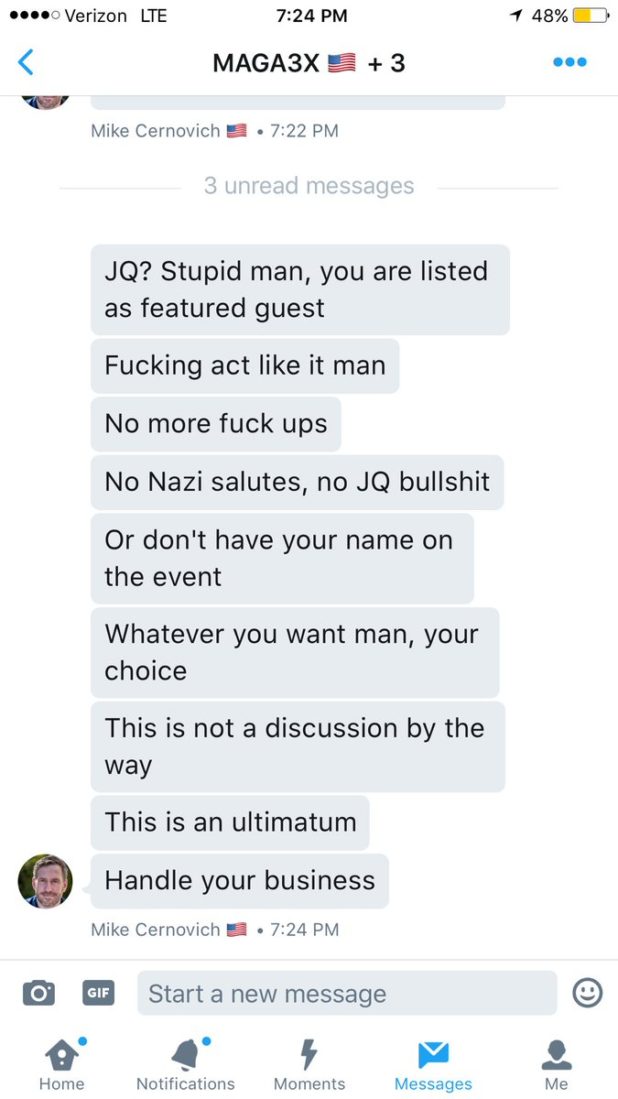The height and width of the screenshot is (1099, 618).
Task: Tap Mike Cernovich name at 7:22 PM
Action: coord(155,130)
